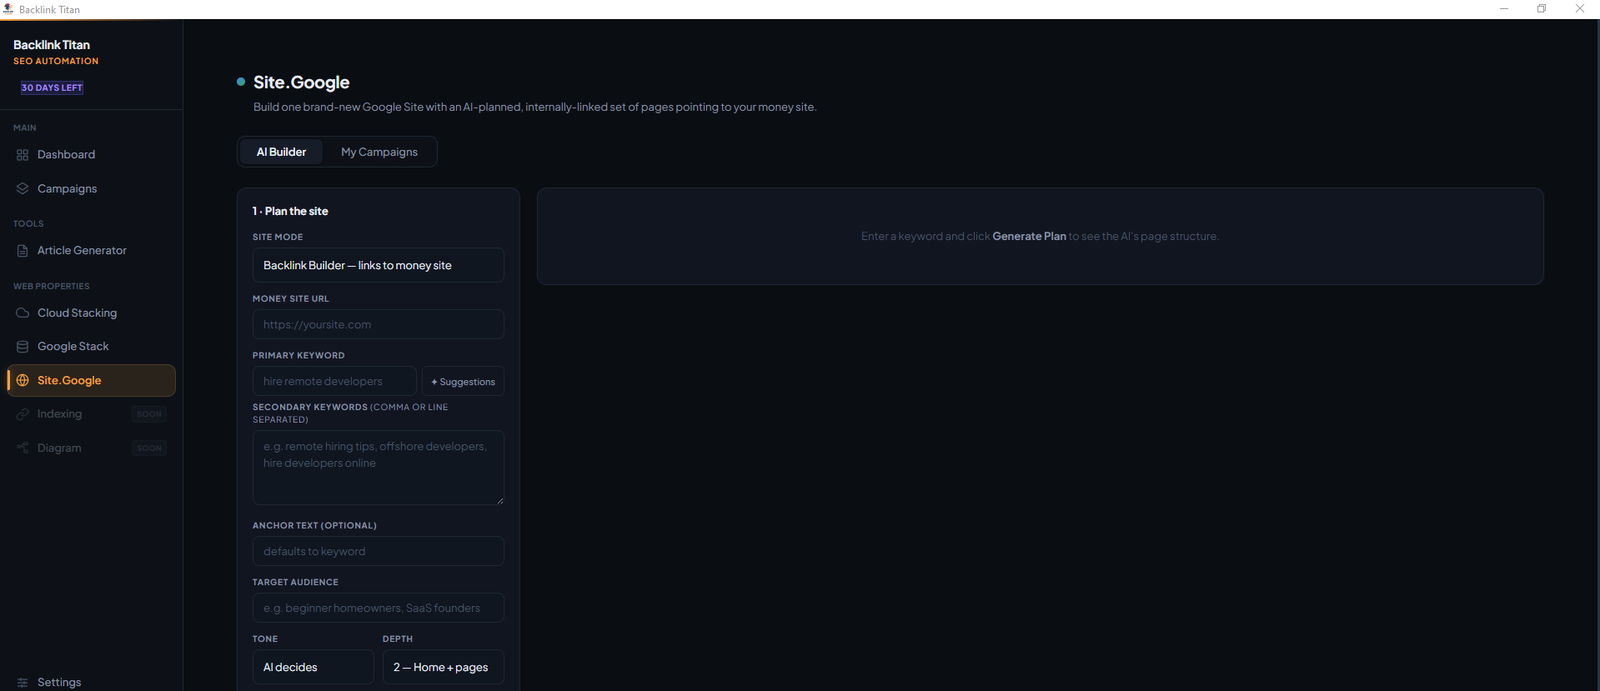
Task: Click the Backlink Titan title bar app icon
Action: point(8,9)
